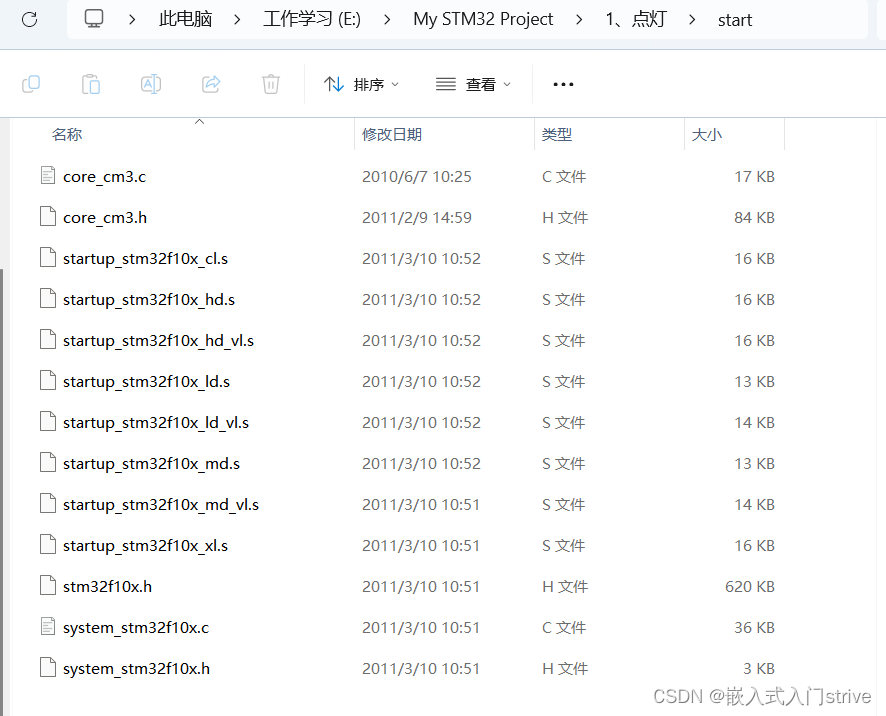Image resolution: width=886 pixels, height=716 pixels.
Task: Click file icon of startup_stm32f10x_ld.s
Action: coord(48,380)
